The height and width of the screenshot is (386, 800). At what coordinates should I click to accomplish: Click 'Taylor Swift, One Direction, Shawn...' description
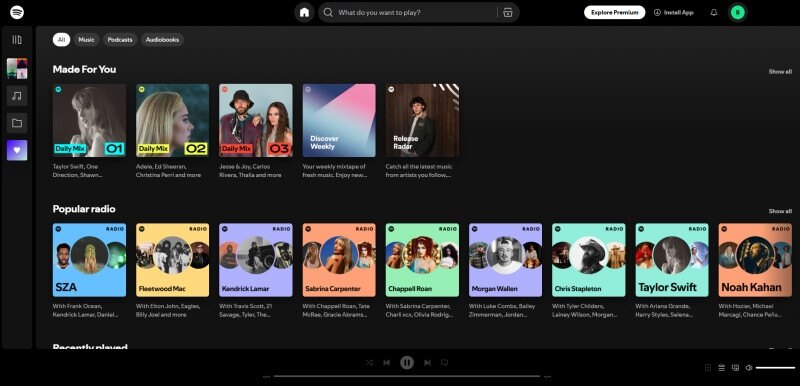(x=78, y=171)
